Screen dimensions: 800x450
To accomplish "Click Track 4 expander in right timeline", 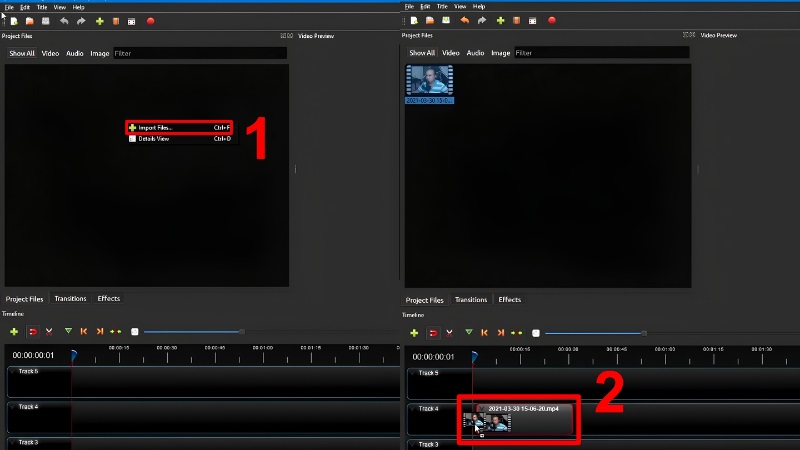I will 412,409.
